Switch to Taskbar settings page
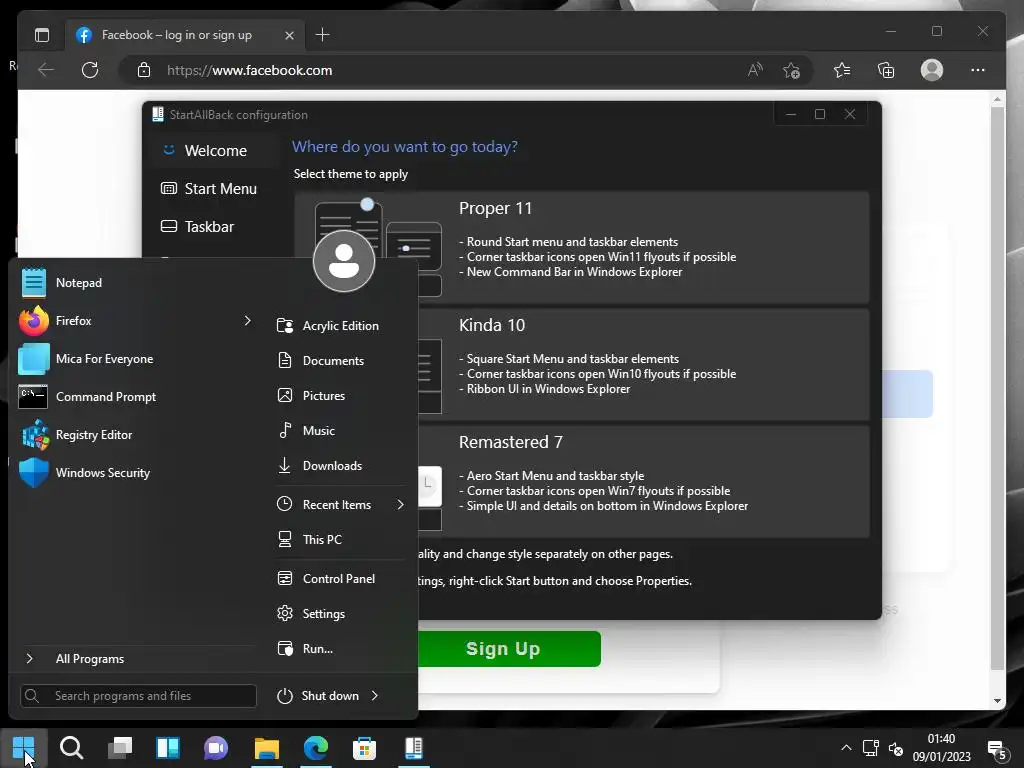This screenshot has width=1024, height=768. (x=214, y=226)
